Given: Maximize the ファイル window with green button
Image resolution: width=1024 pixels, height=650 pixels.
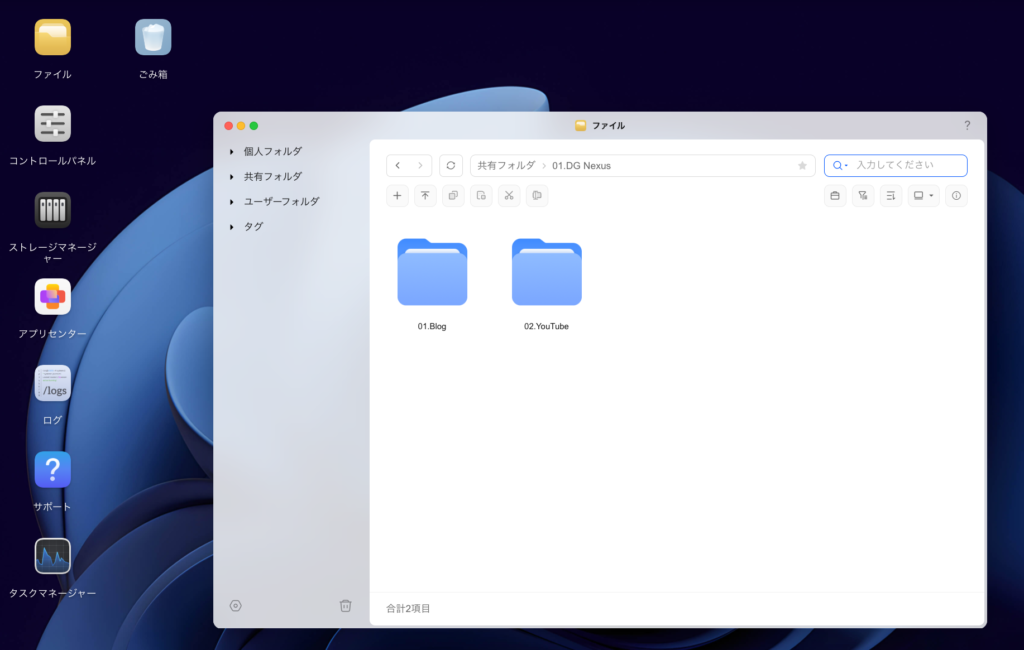Looking at the screenshot, I should click(254, 125).
